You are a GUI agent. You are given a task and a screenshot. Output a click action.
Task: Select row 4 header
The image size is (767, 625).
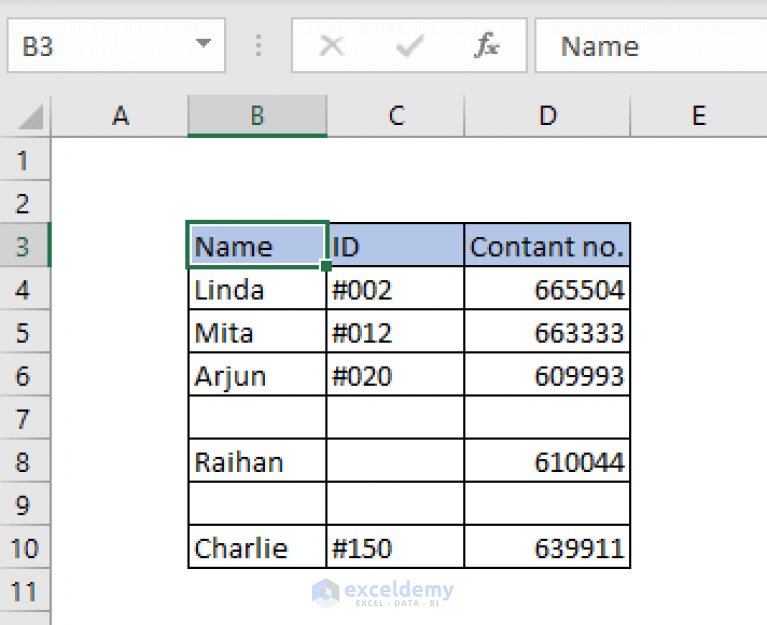coord(24,288)
